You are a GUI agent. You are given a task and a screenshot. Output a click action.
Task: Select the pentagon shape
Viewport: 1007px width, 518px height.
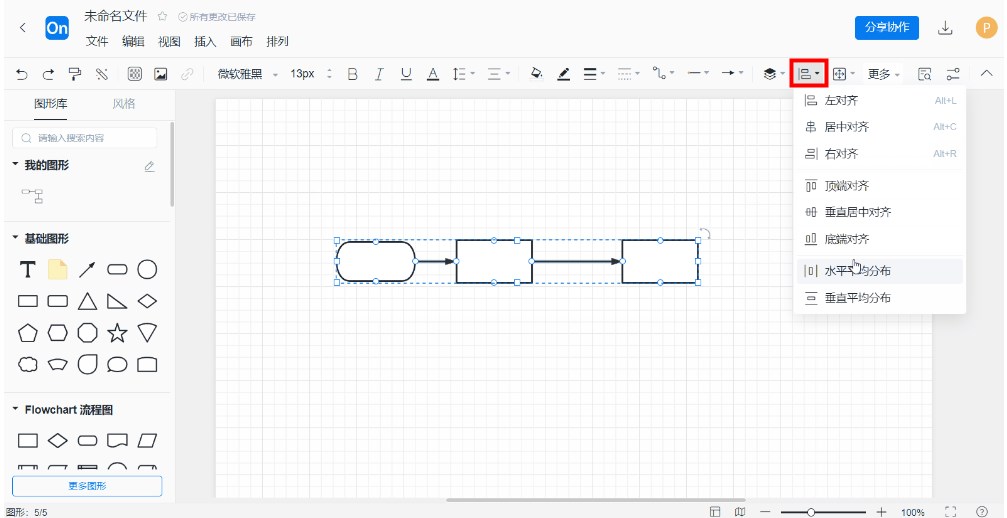click(28, 333)
